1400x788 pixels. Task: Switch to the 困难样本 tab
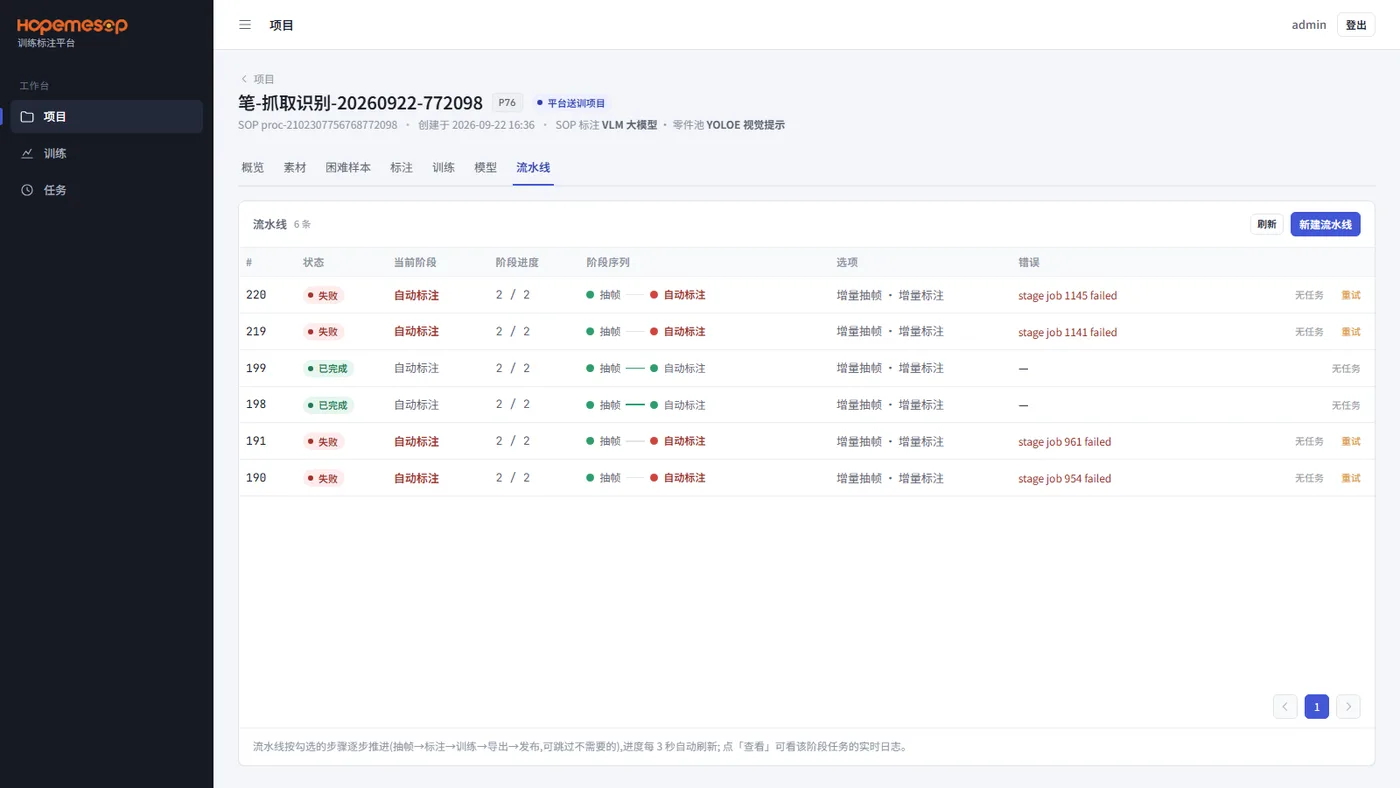(x=348, y=168)
